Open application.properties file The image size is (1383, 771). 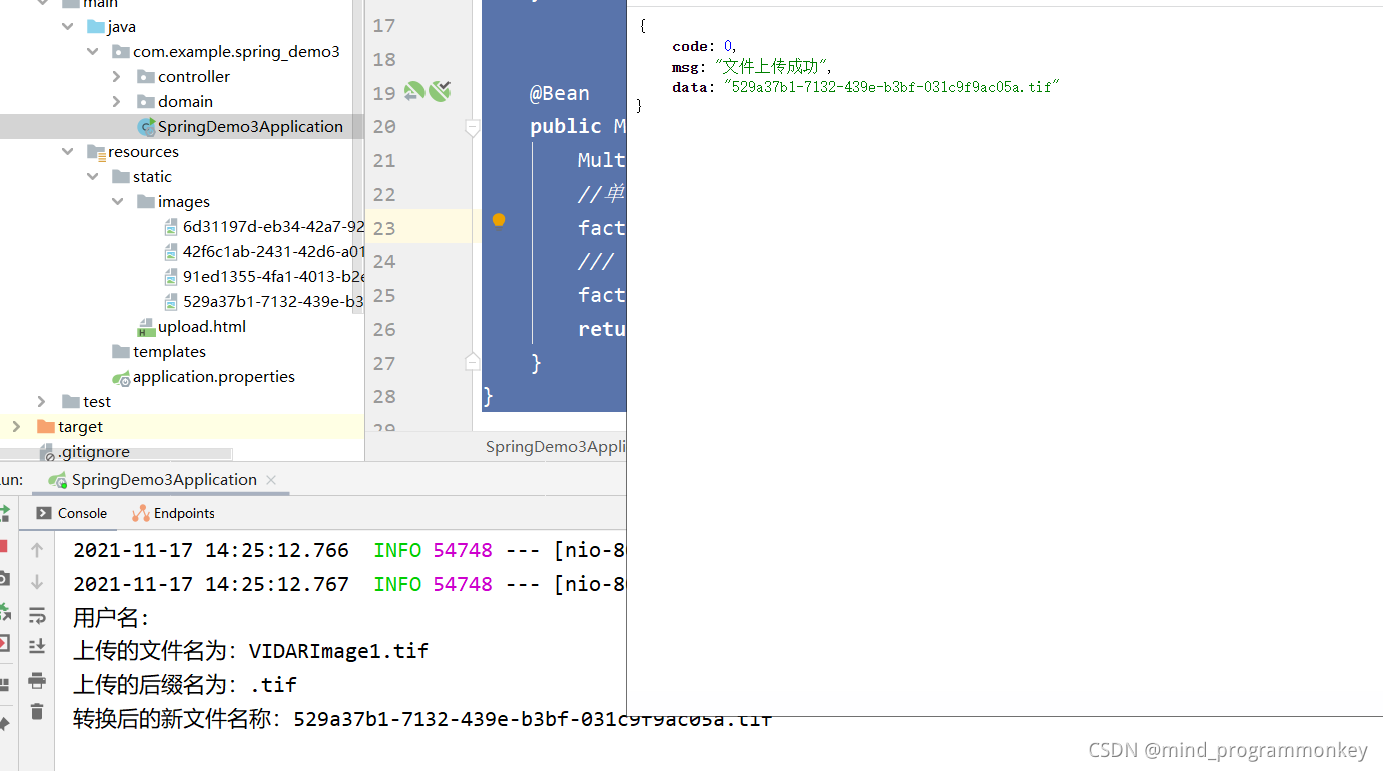(203, 376)
